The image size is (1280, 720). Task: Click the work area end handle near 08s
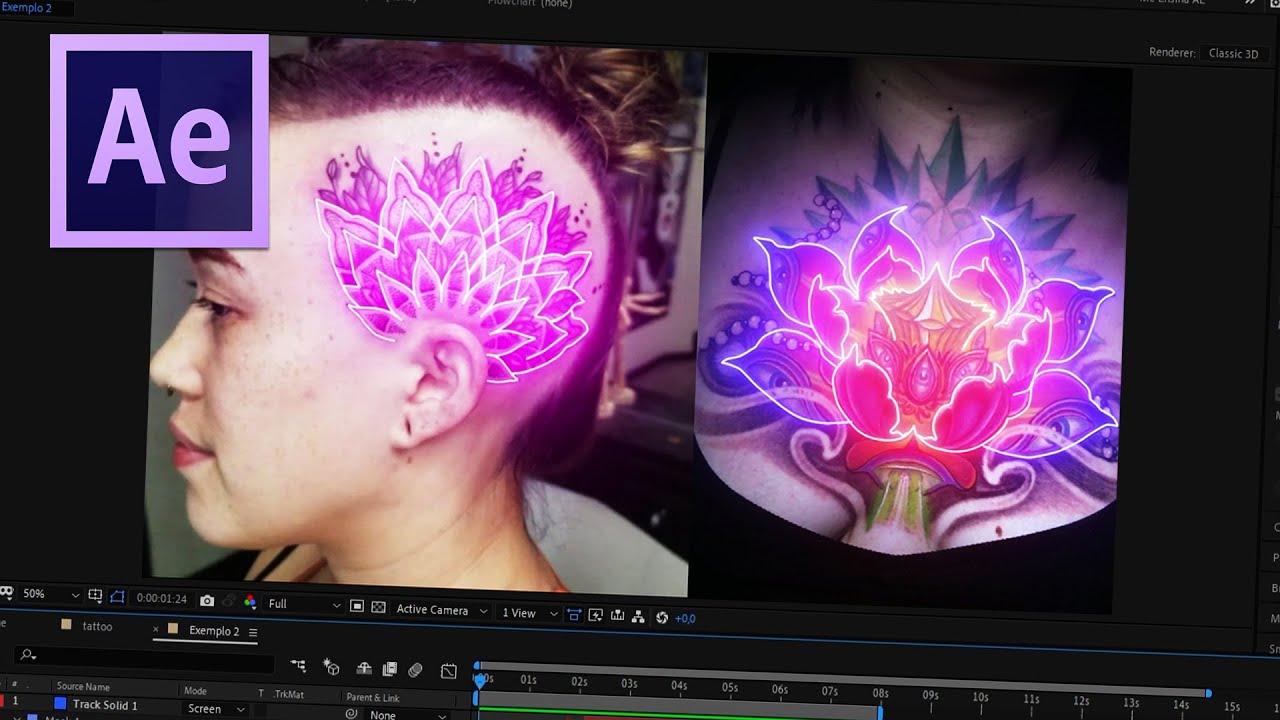point(880,712)
